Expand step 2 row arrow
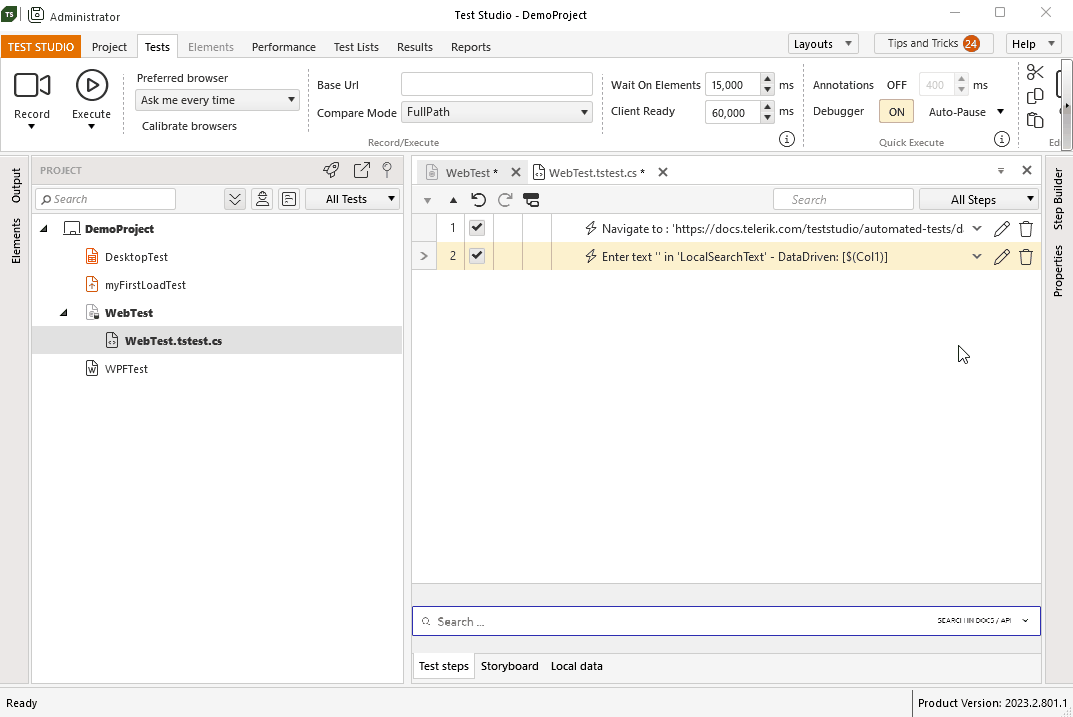 424,256
